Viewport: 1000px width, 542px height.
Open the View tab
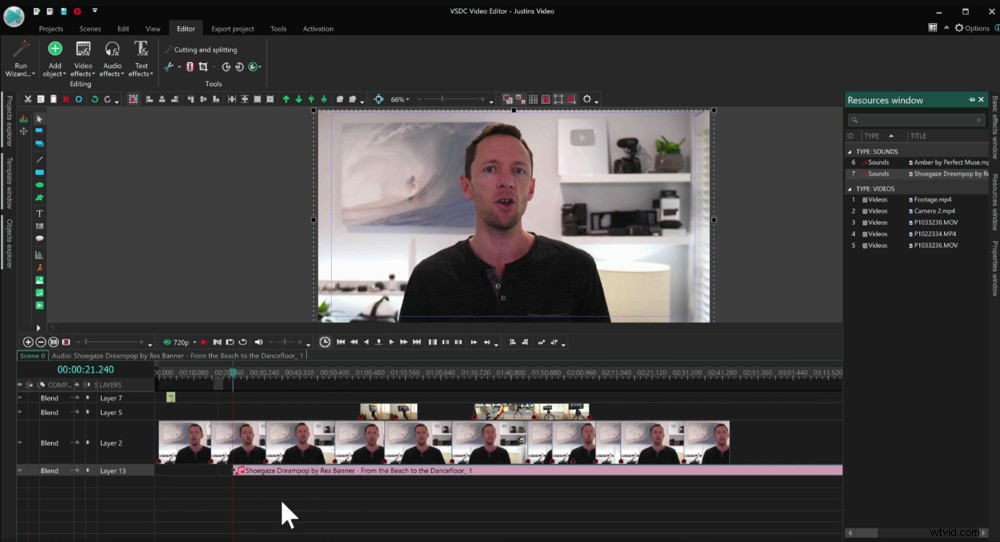click(x=153, y=29)
